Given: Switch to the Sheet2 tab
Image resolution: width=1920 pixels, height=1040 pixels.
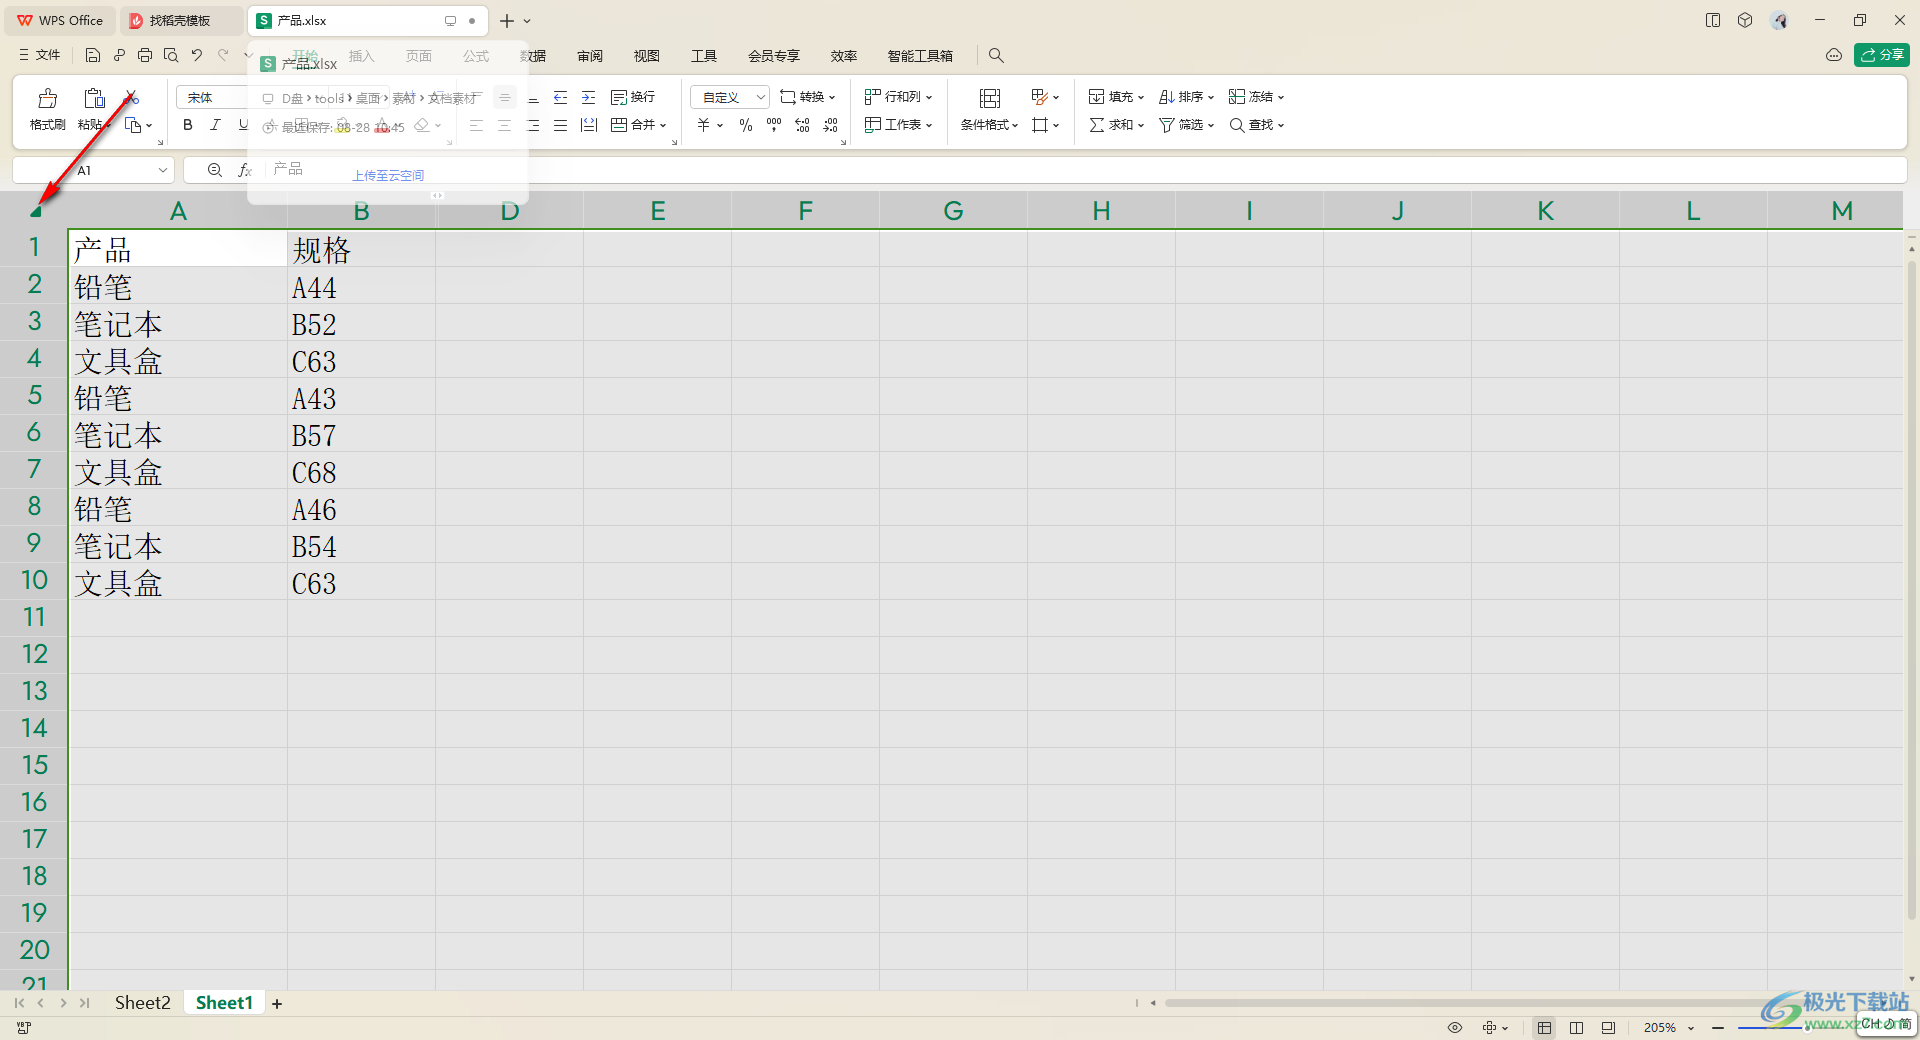Looking at the screenshot, I should [143, 1003].
